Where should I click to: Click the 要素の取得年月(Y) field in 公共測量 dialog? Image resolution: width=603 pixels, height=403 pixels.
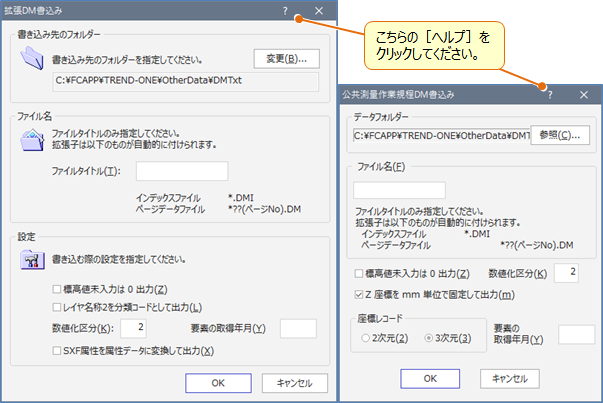click(x=576, y=334)
